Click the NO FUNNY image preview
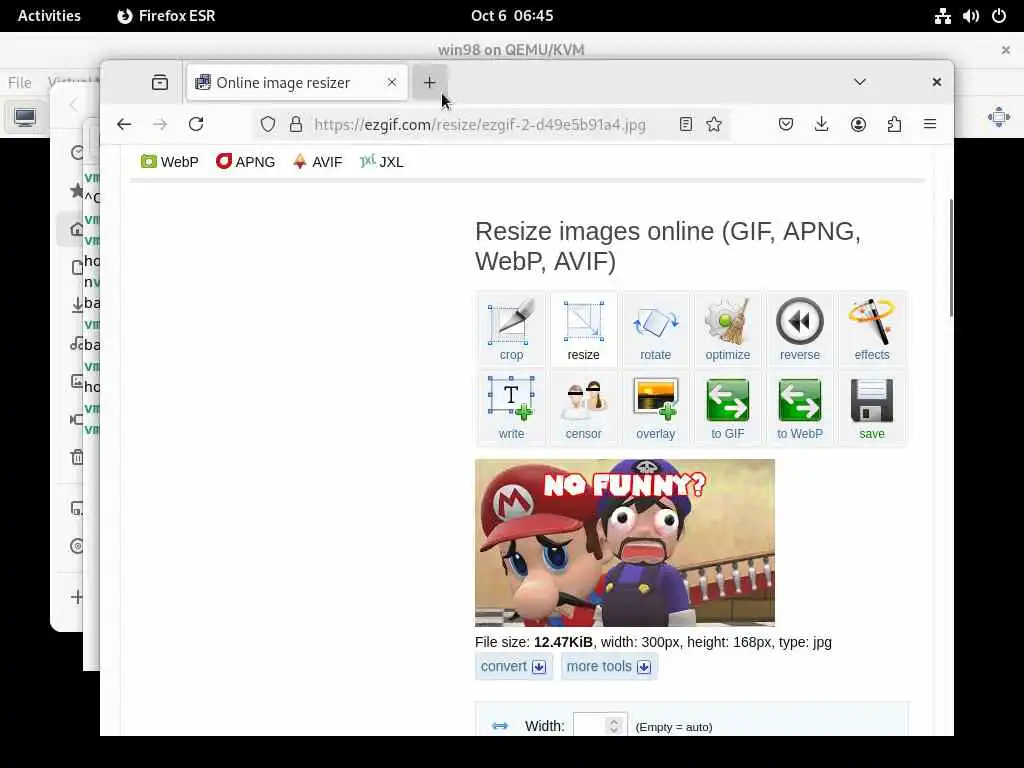This screenshot has width=1024, height=768. pos(624,543)
